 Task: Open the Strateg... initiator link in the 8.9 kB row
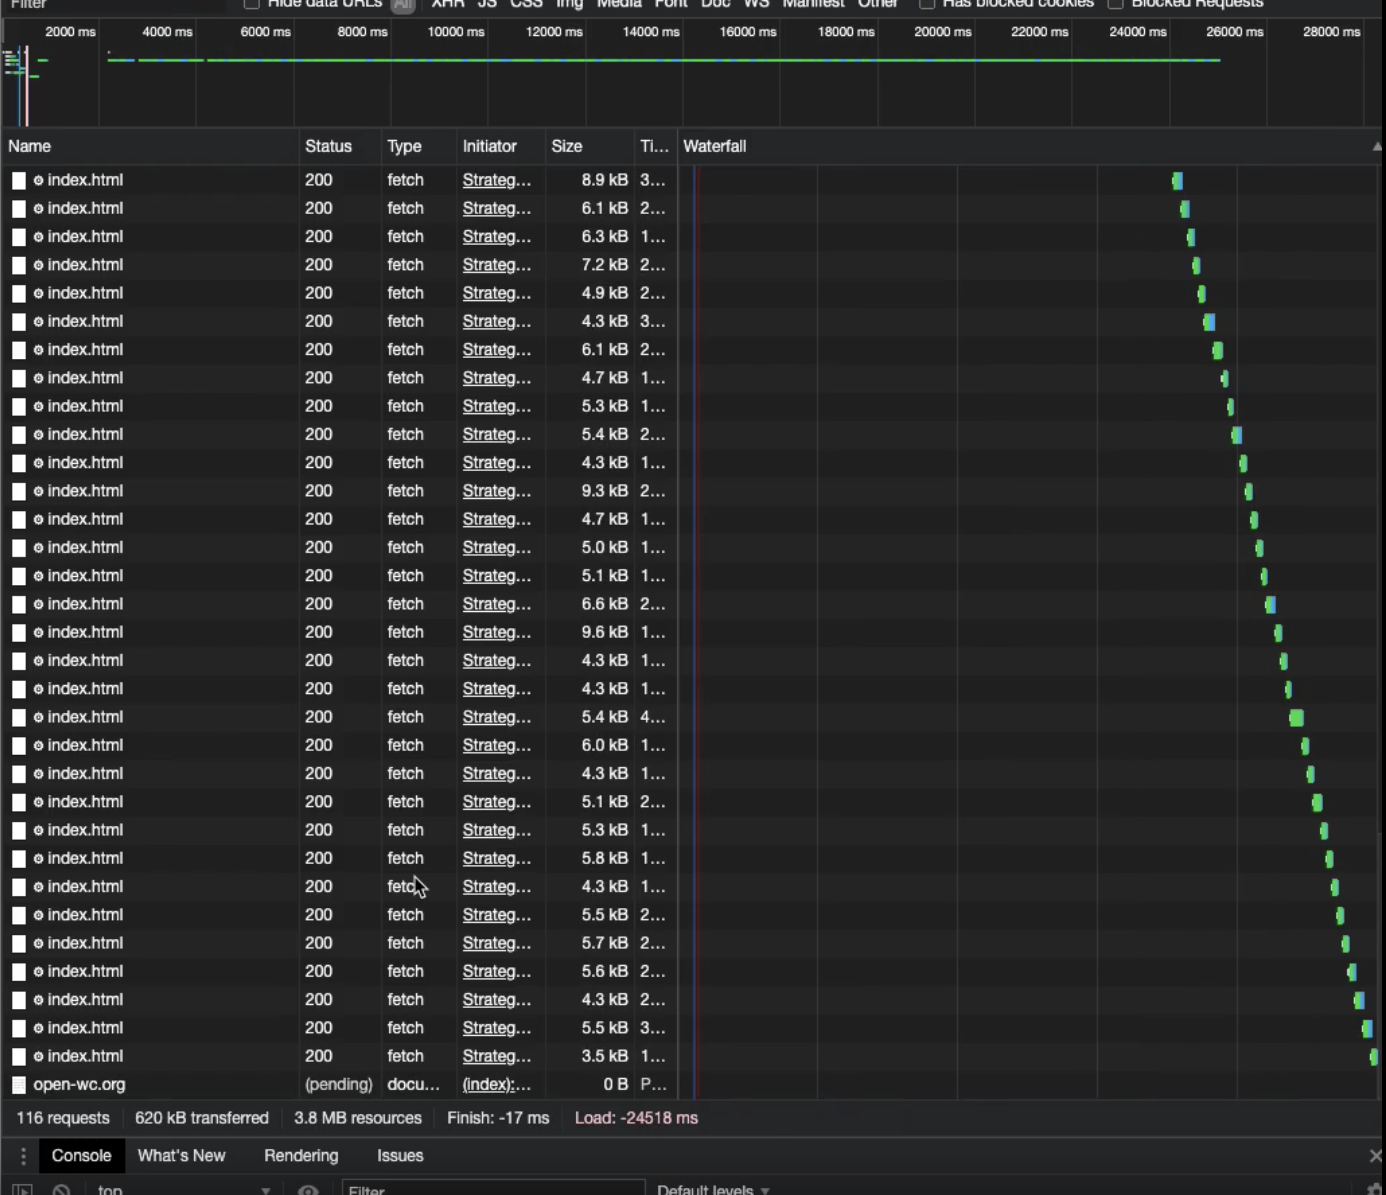click(x=496, y=180)
